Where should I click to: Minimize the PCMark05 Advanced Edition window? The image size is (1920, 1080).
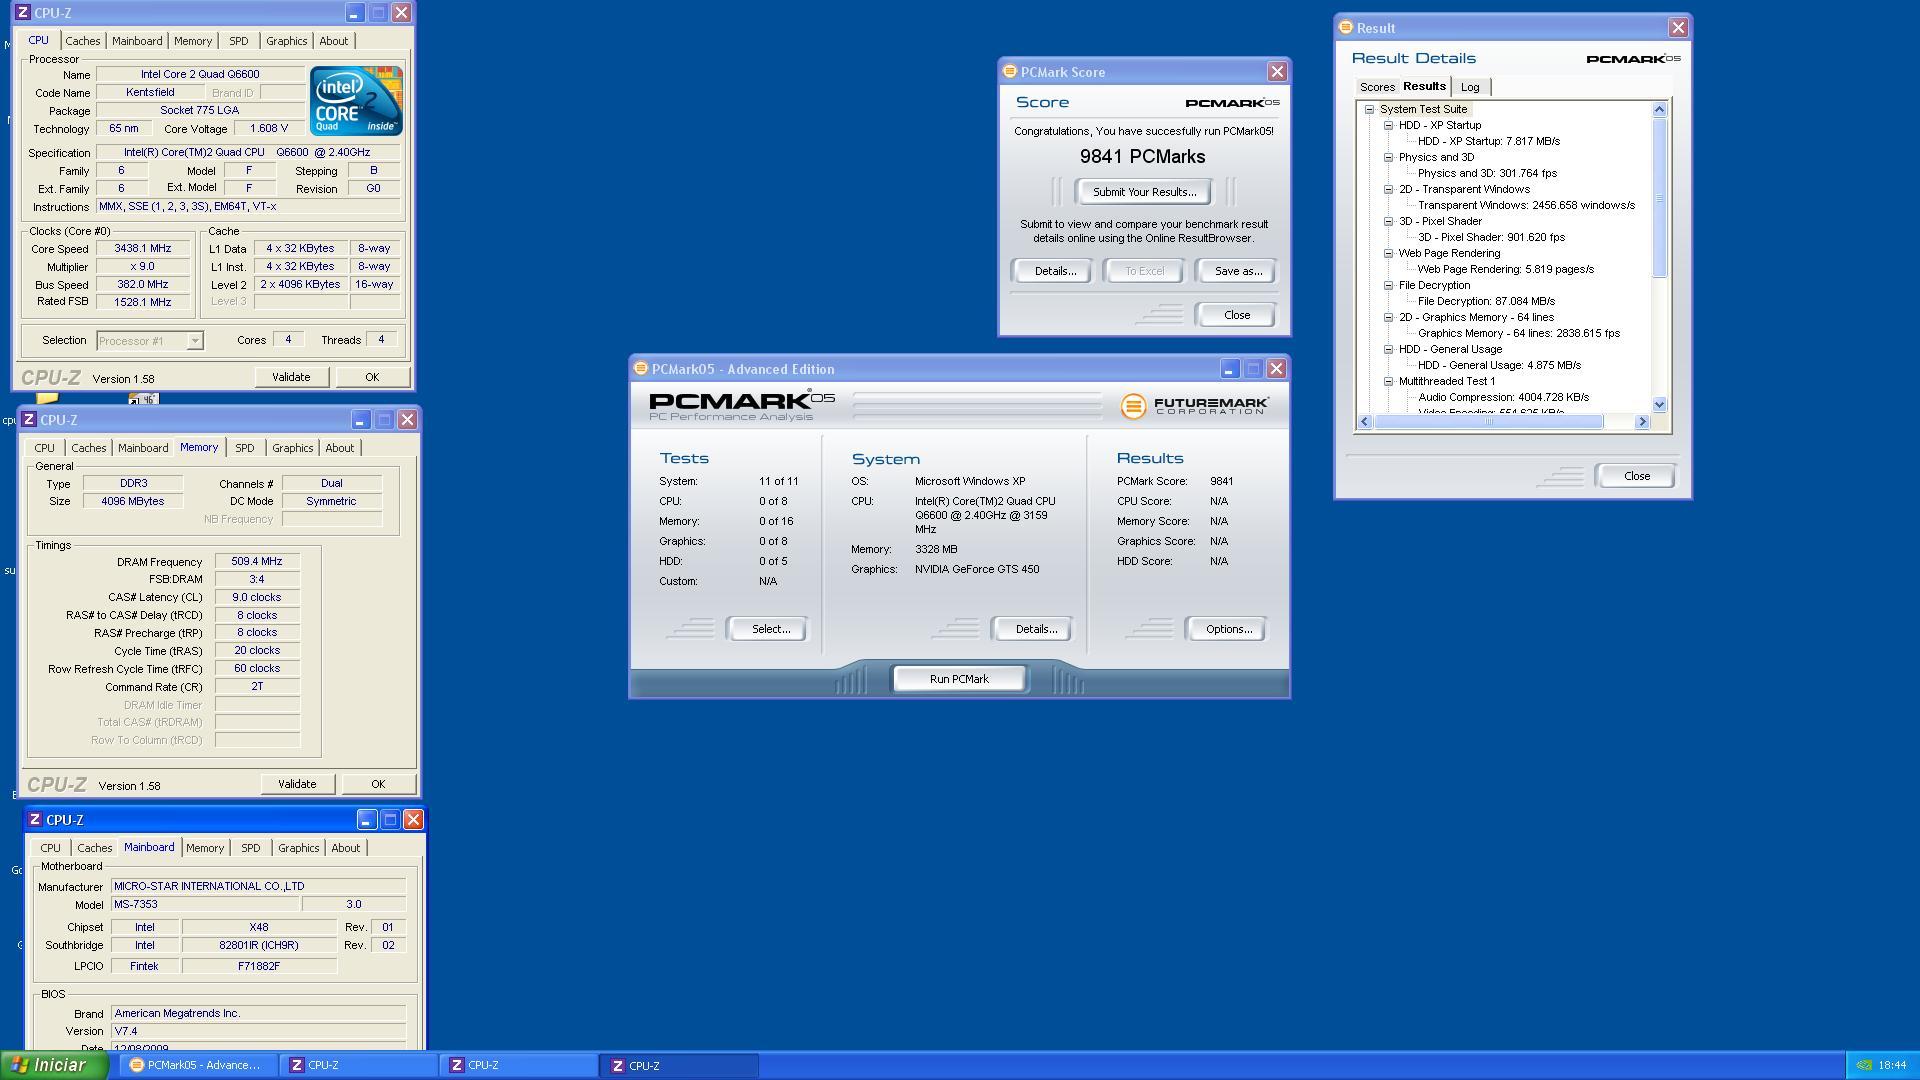(x=1229, y=369)
